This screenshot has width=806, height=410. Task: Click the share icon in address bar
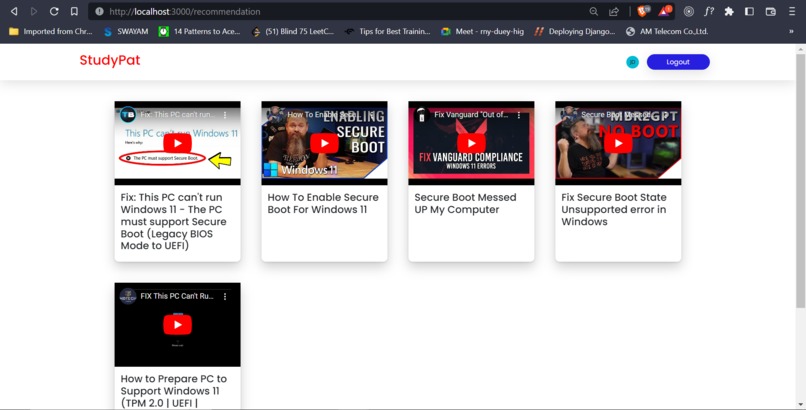[x=614, y=11]
